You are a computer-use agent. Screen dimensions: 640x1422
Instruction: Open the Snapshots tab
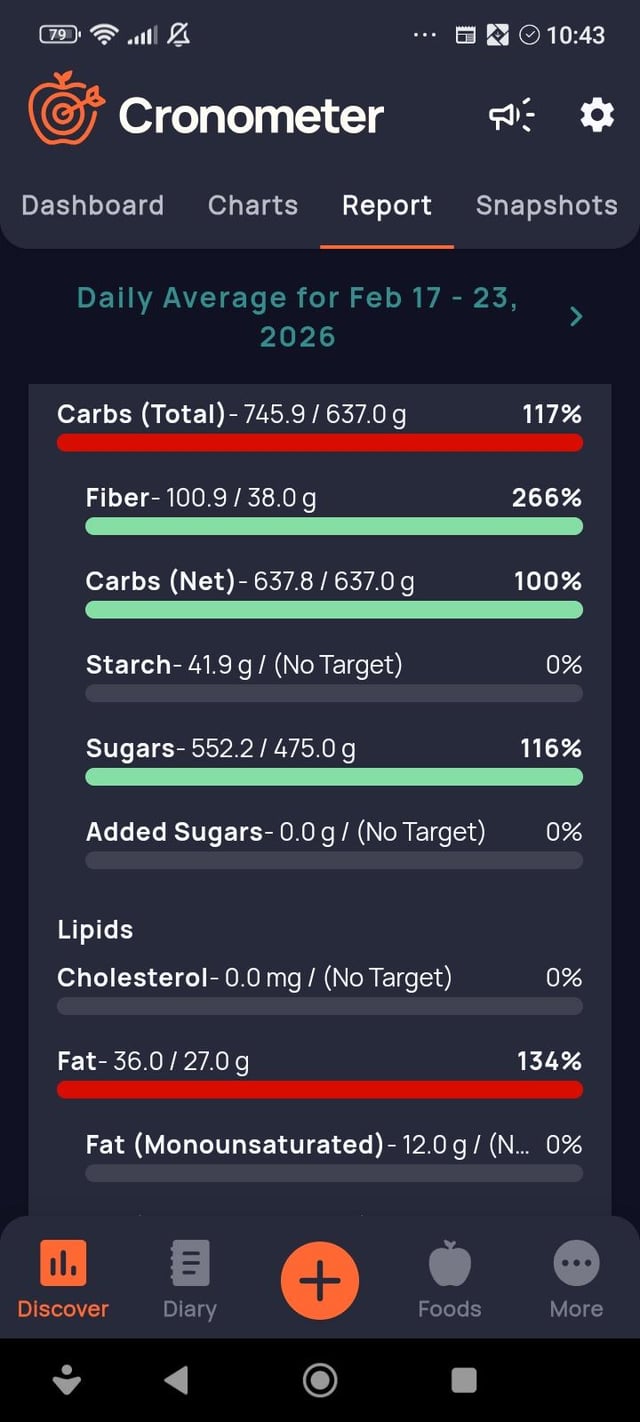[546, 206]
